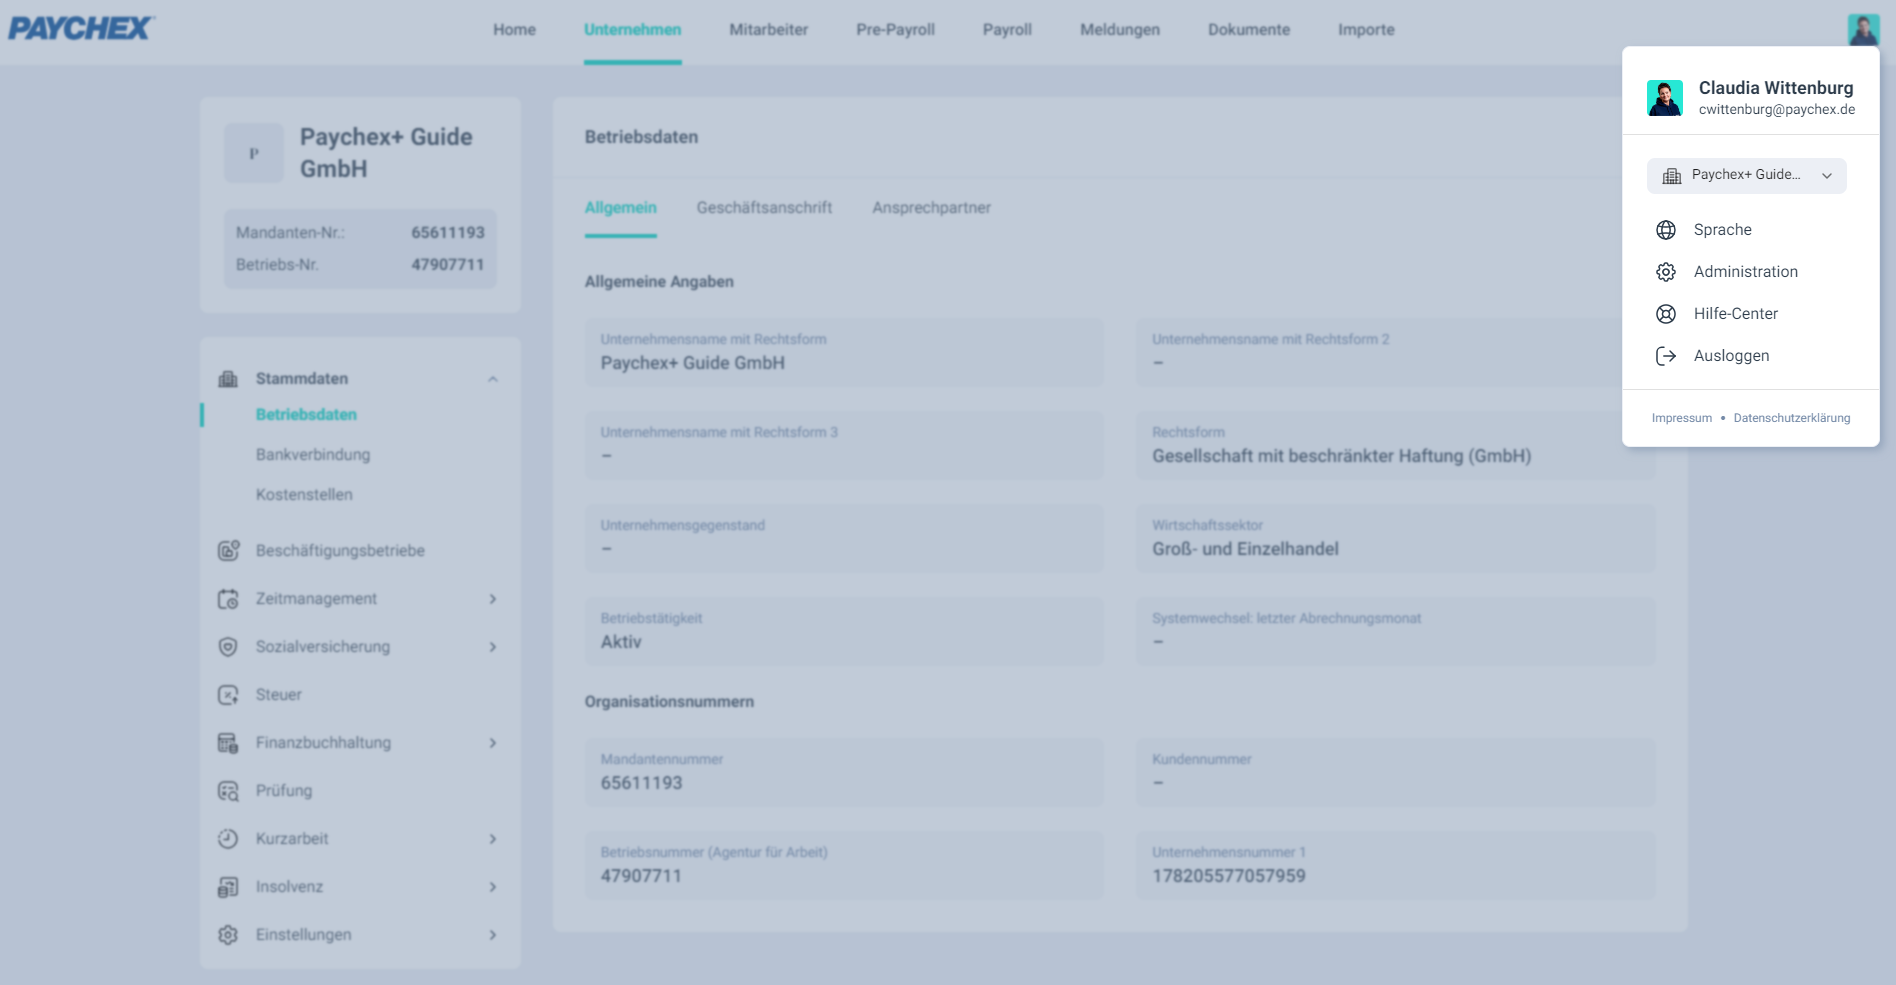
Task: Click the lifebuoy Hilfe-Center icon
Action: [1666, 314]
